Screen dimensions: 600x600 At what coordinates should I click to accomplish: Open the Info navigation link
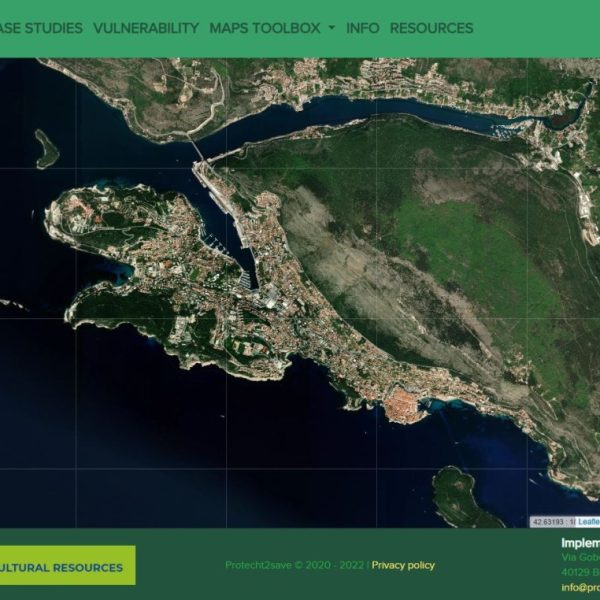[362, 28]
